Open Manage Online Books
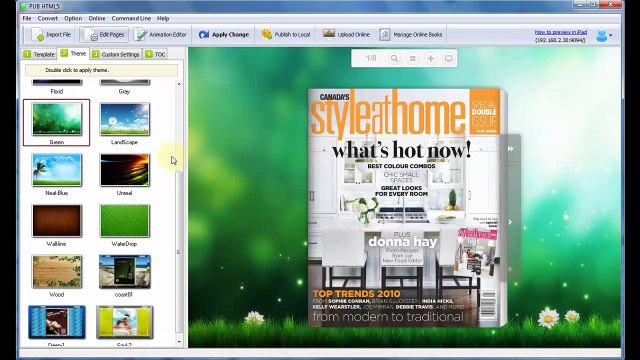 click(411, 35)
